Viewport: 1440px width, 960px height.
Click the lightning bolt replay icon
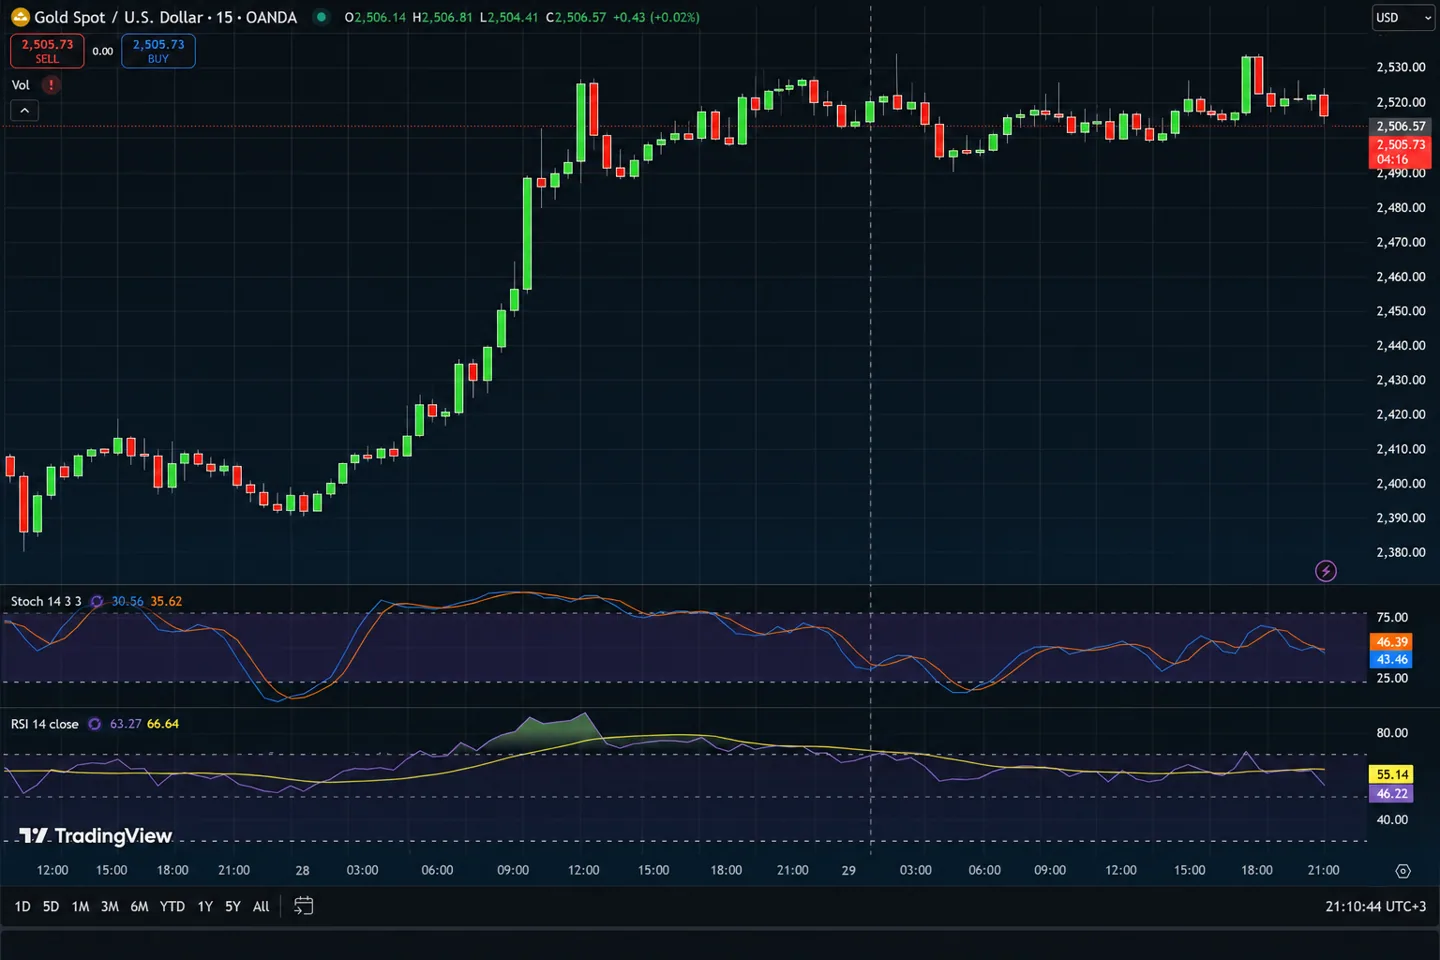pos(1326,571)
